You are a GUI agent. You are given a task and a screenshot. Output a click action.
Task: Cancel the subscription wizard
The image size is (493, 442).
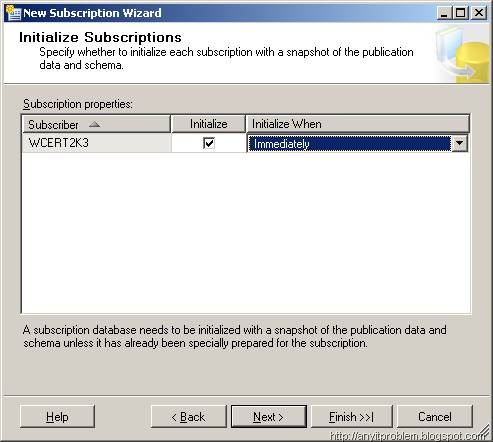[x=435, y=417]
